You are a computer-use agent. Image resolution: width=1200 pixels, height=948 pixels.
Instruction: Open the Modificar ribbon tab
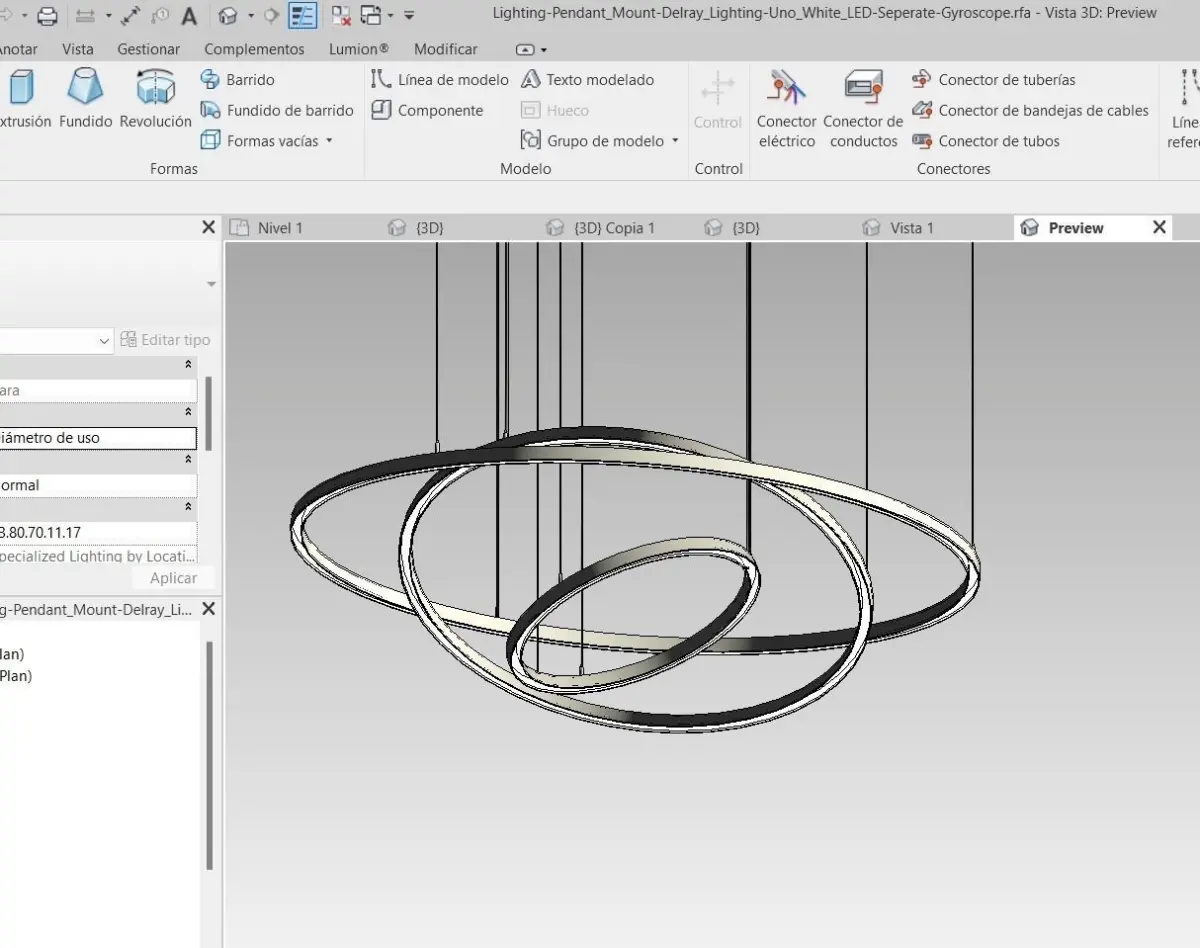click(x=446, y=49)
